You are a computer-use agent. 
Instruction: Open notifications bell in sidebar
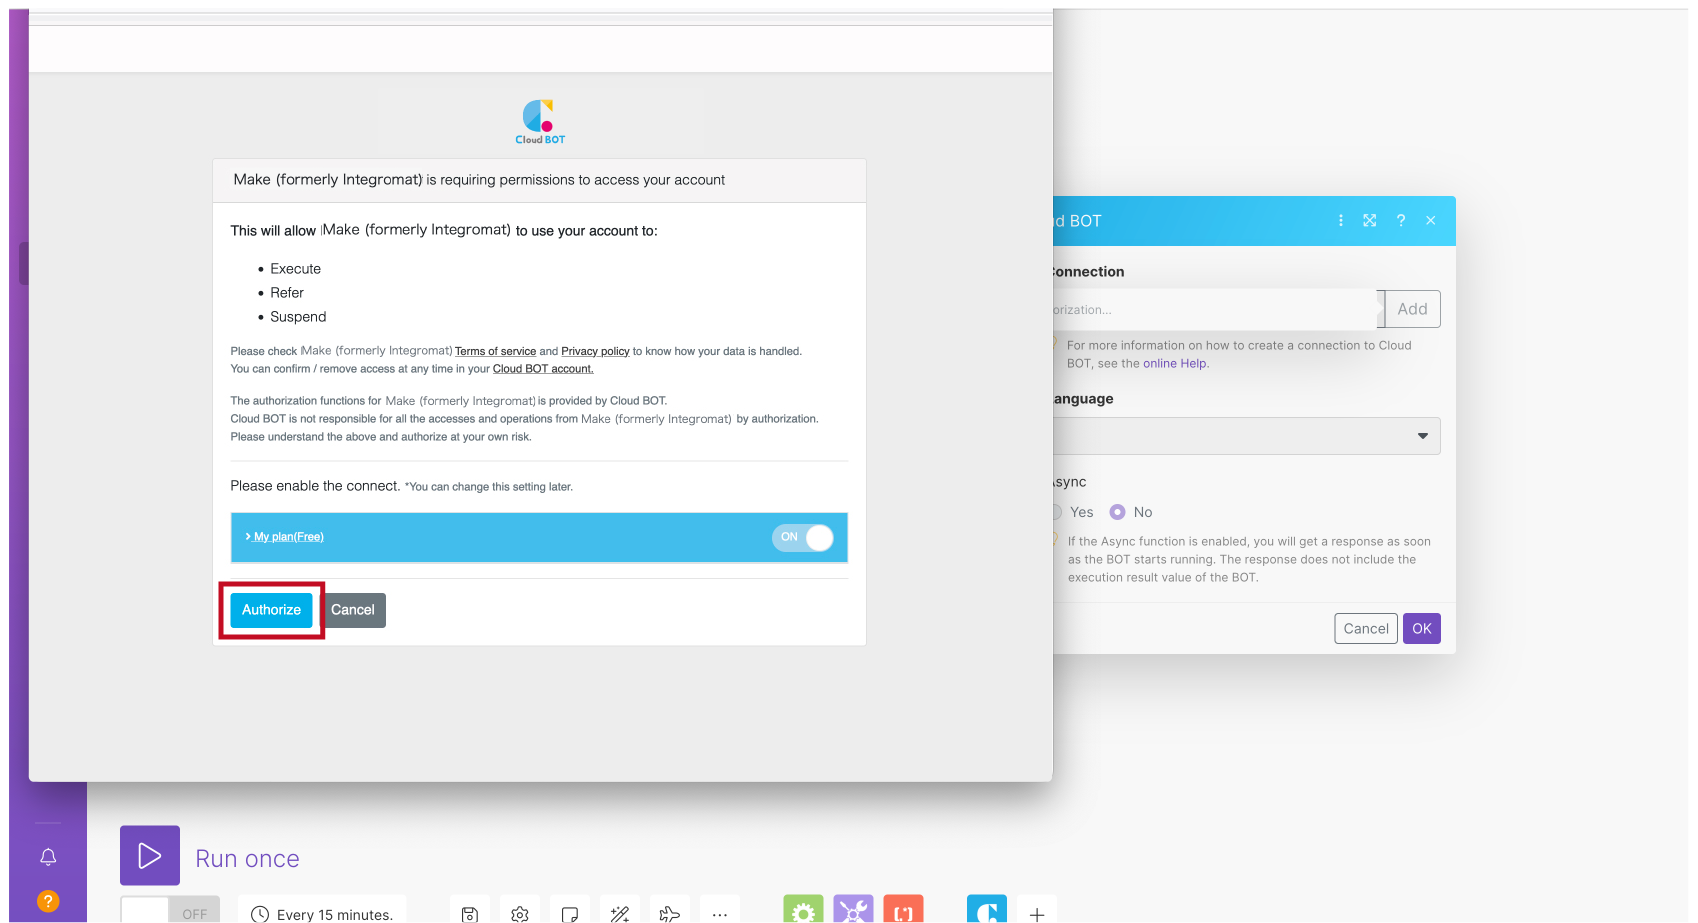click(x=48, y=857)
